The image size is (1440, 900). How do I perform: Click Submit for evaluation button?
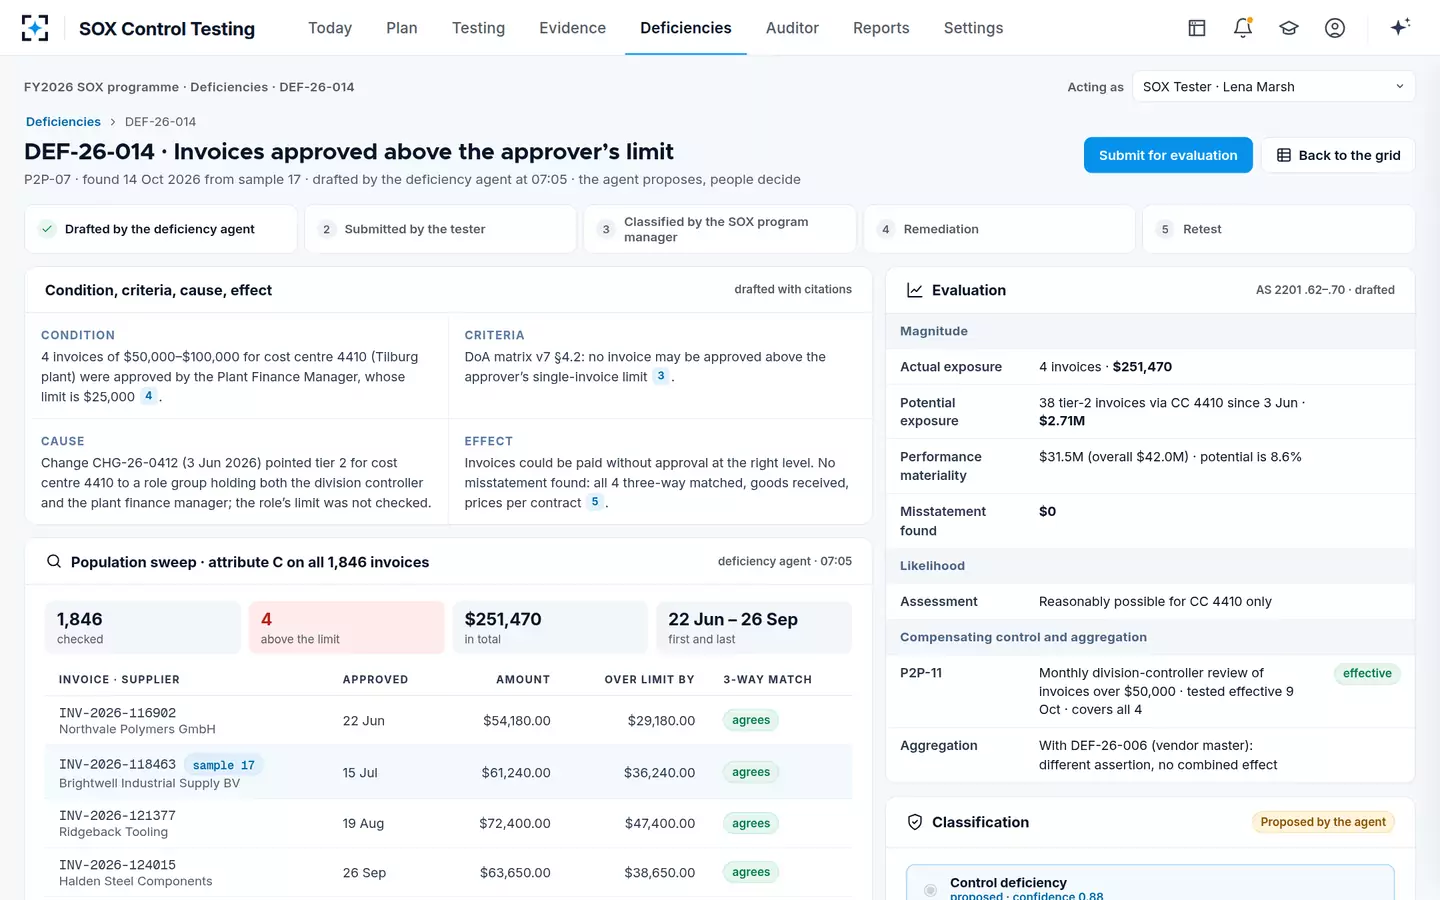pyautogui.click(x=1168, y=155)
